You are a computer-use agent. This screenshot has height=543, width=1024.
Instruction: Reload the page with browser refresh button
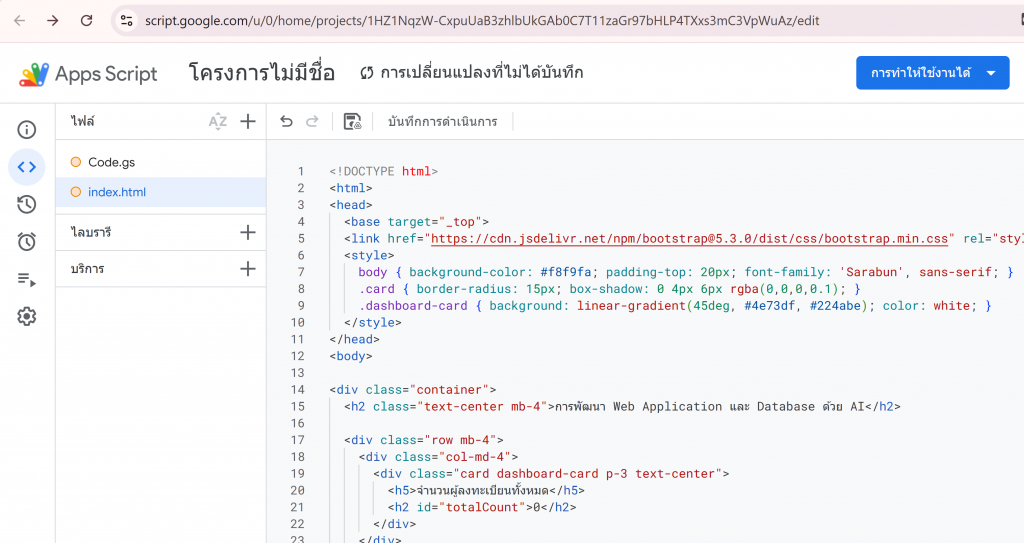(x=87, y=20)
